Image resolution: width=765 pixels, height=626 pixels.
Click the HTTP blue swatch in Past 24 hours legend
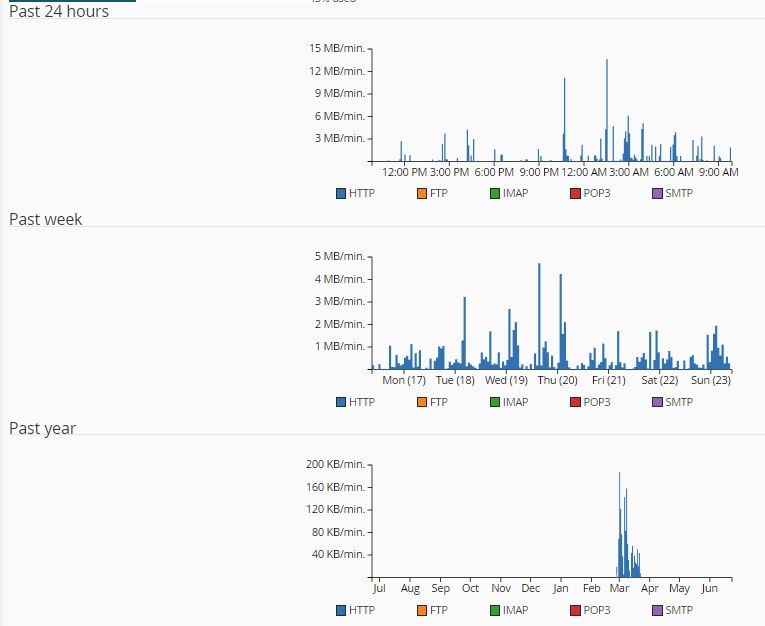pyautogui.click(x=341, y=194)
